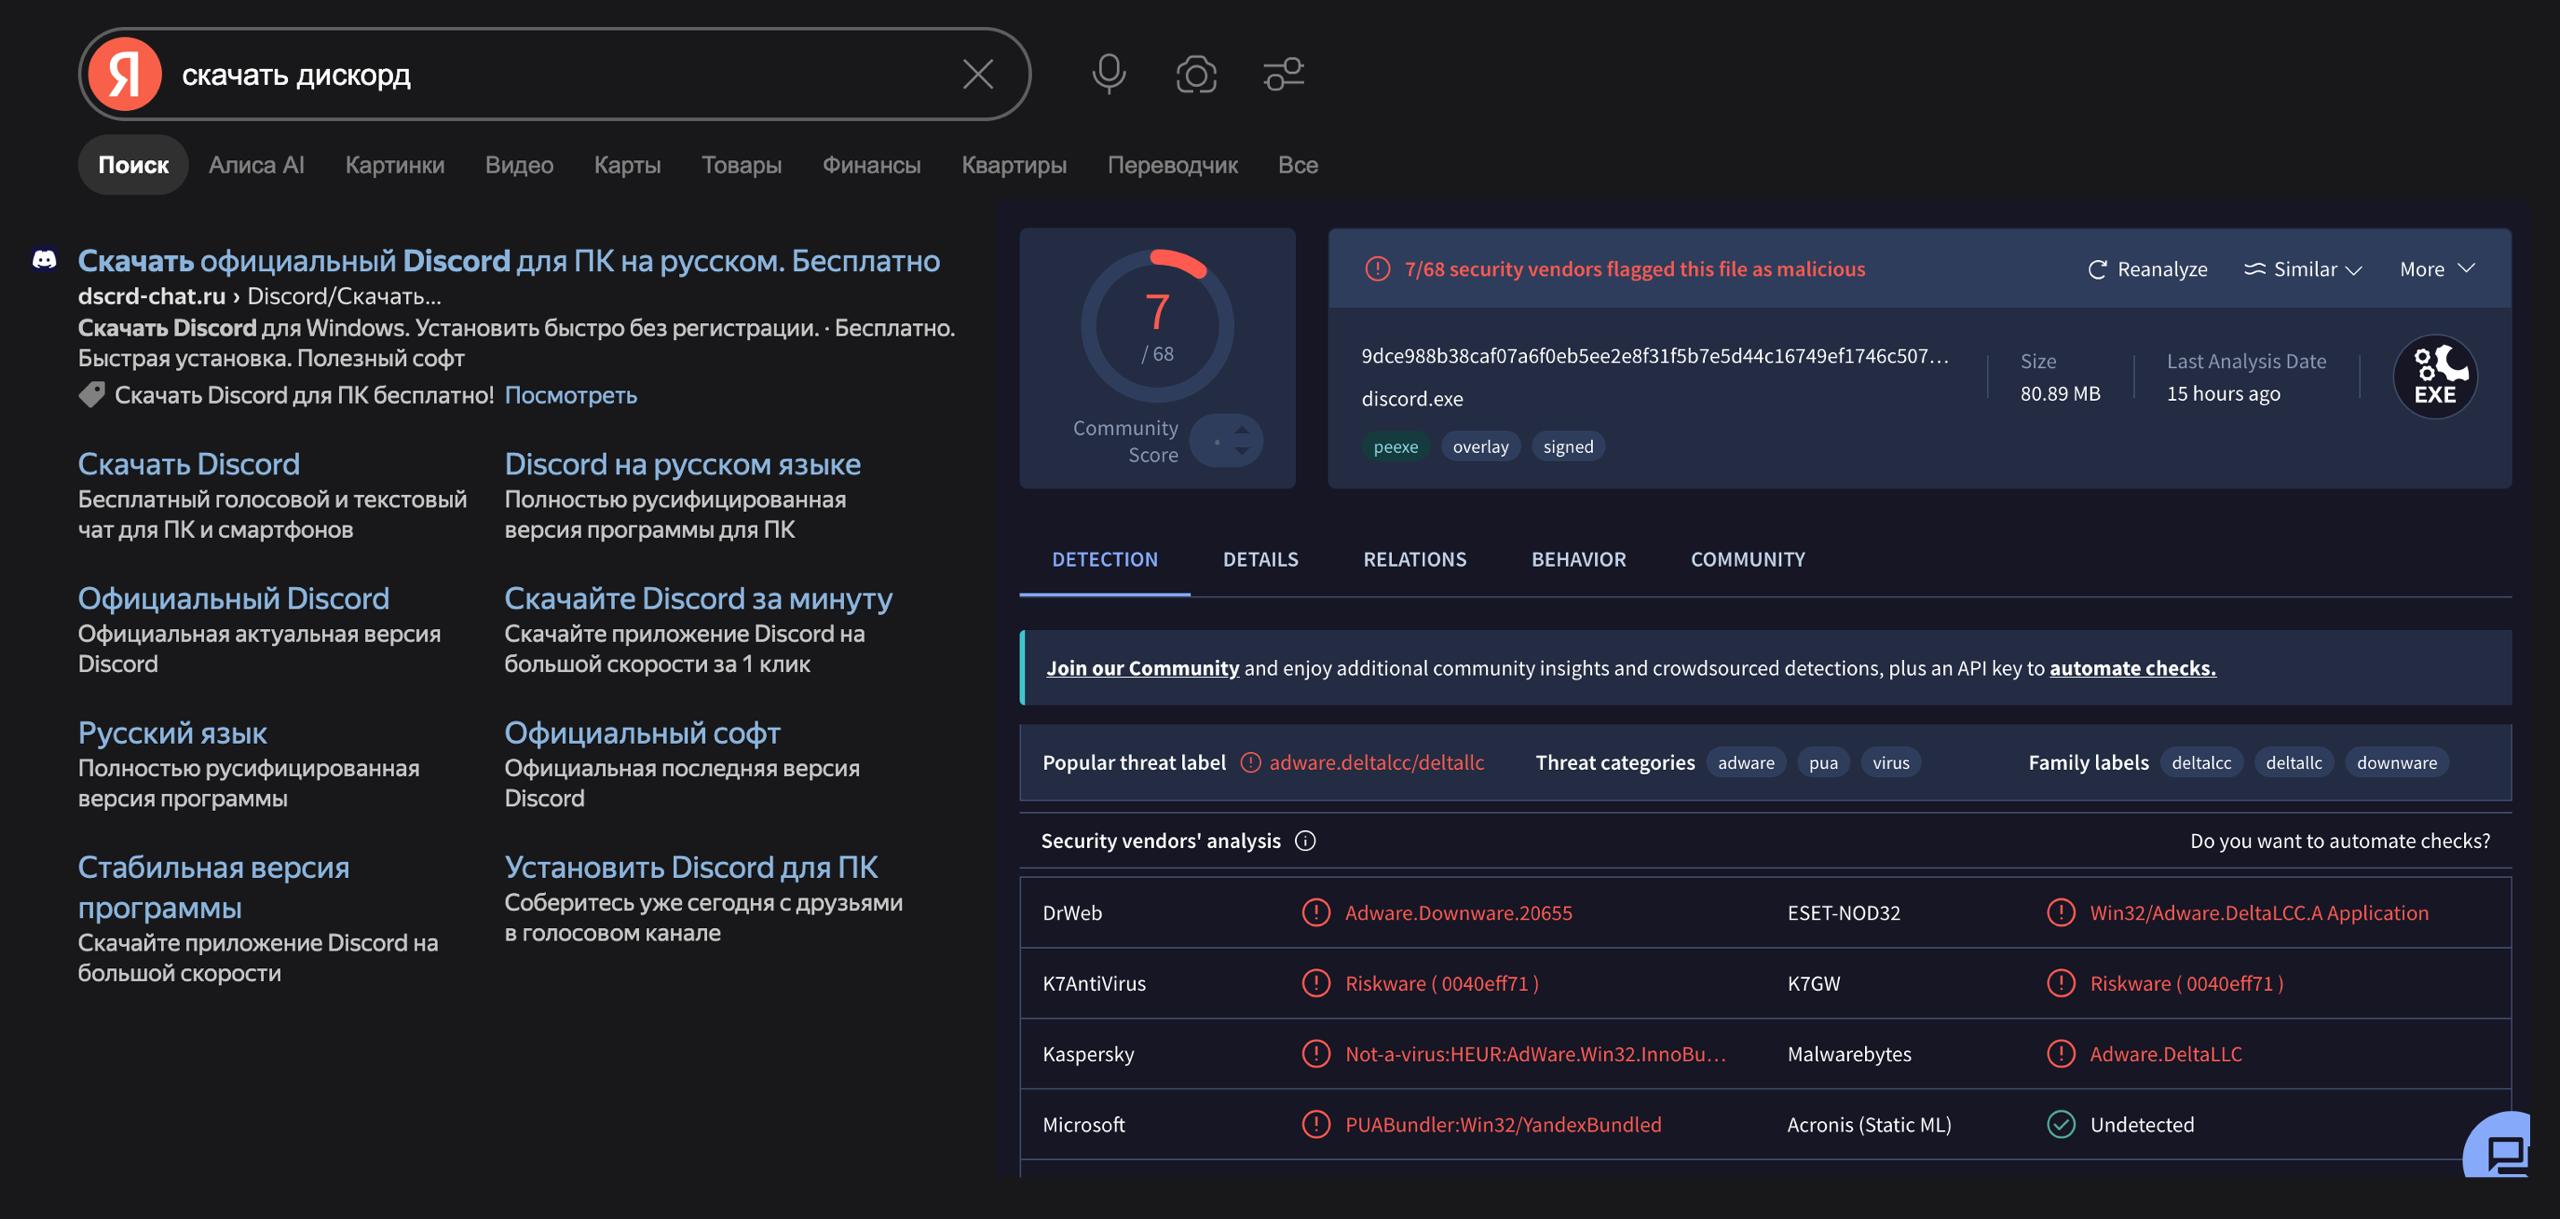
Task: Switch to the DETECTION tab
Action: tap(1105, 559)
